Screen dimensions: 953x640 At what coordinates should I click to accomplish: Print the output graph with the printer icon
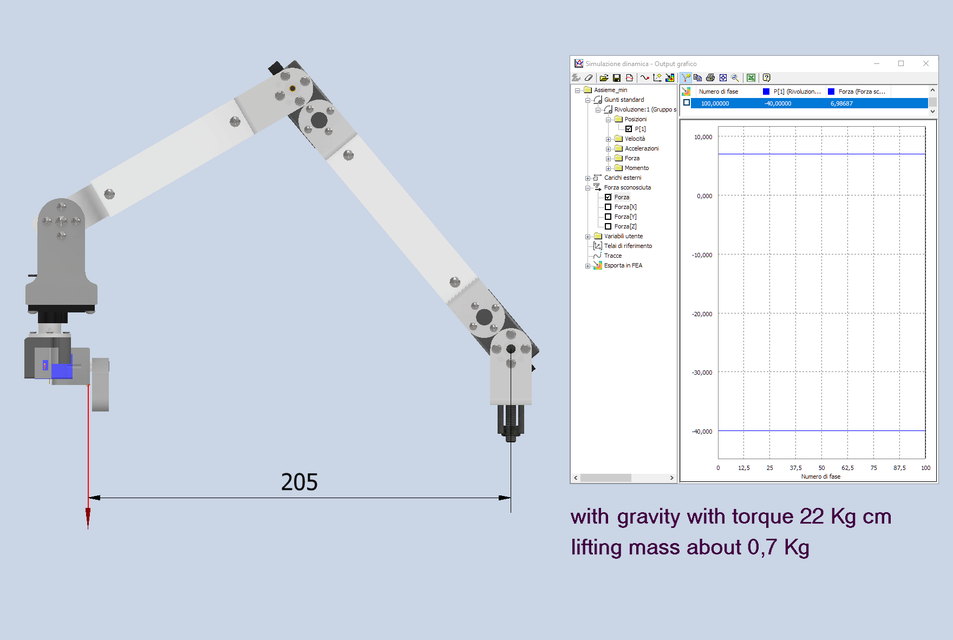click(x=710, y=78)
